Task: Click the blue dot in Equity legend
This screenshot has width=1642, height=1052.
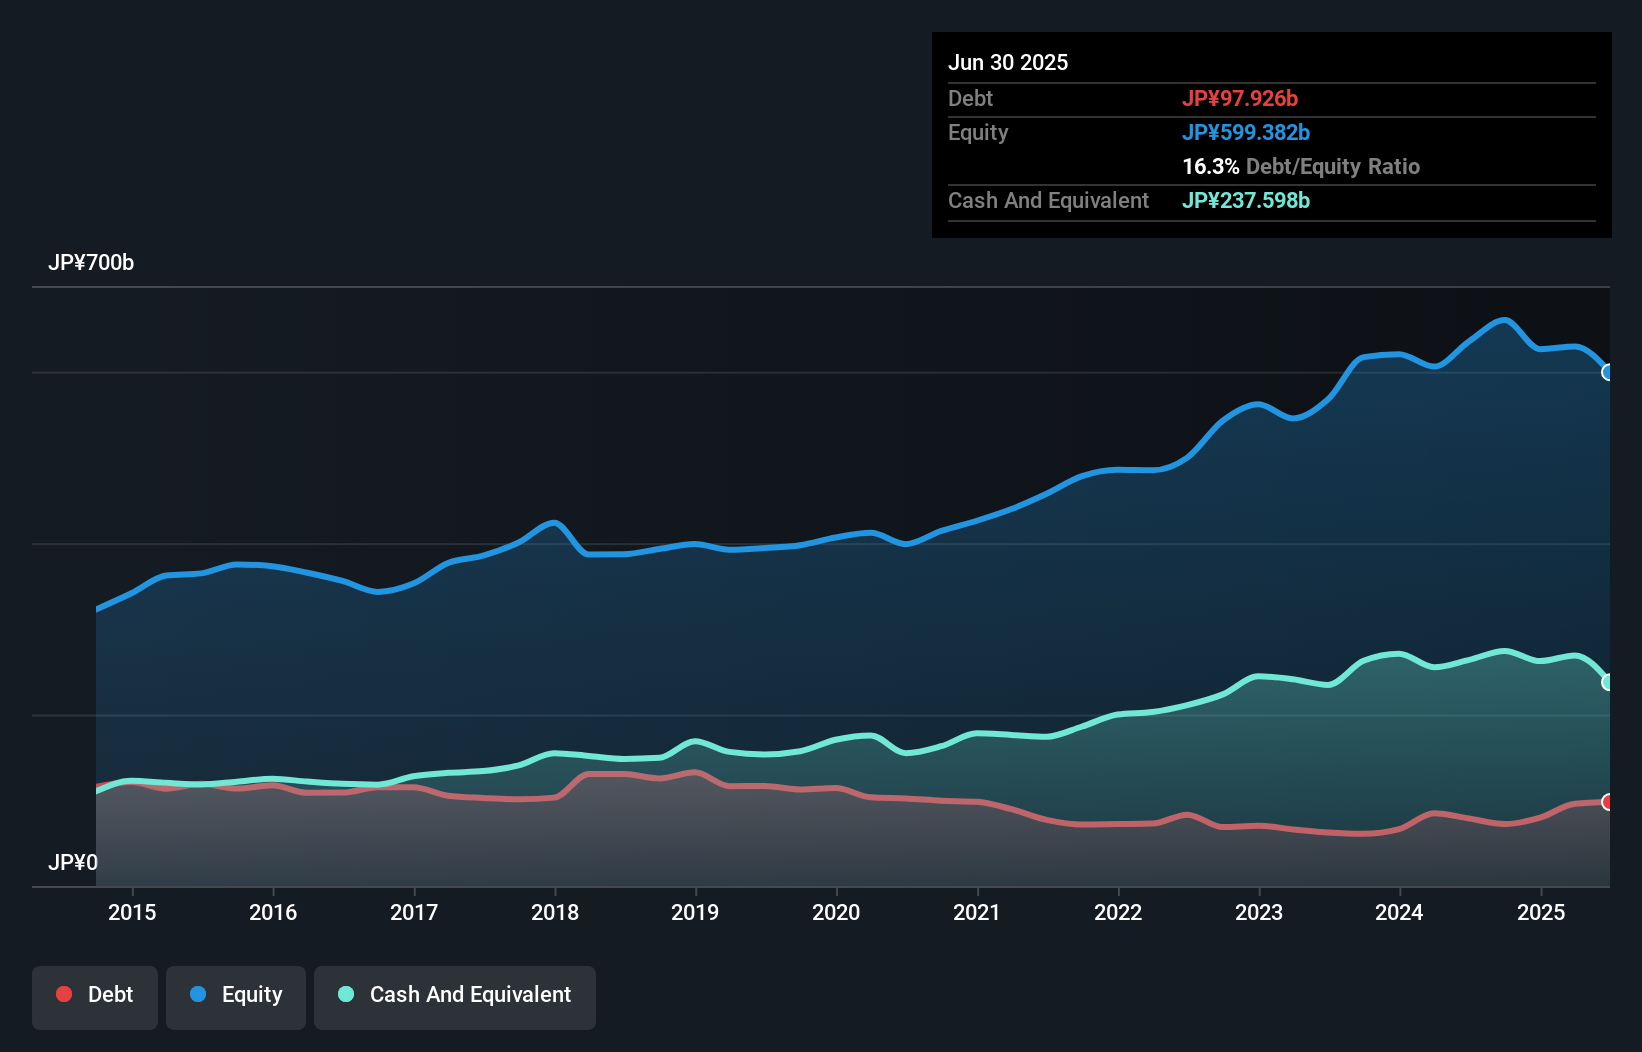Action: click(198, 994)
